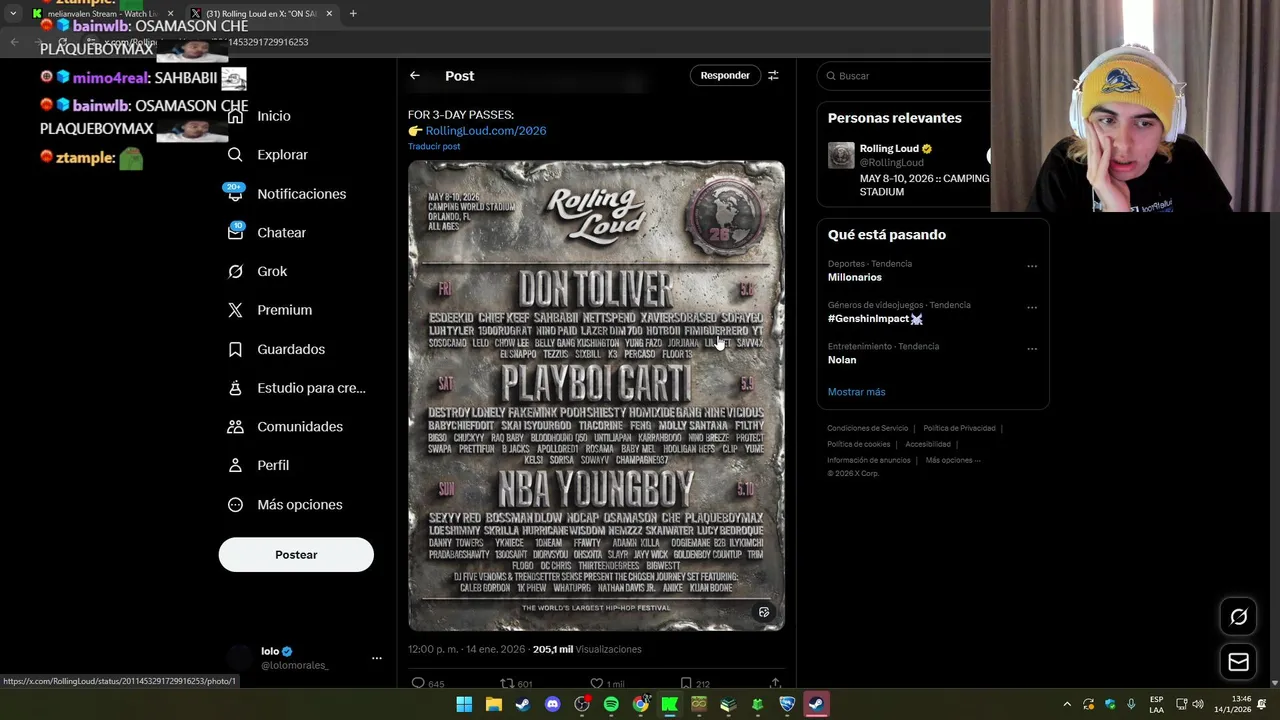Click the volume speaker tray icon
Viewport: 1280px width, 720px height.
(x=1198, y=705)
